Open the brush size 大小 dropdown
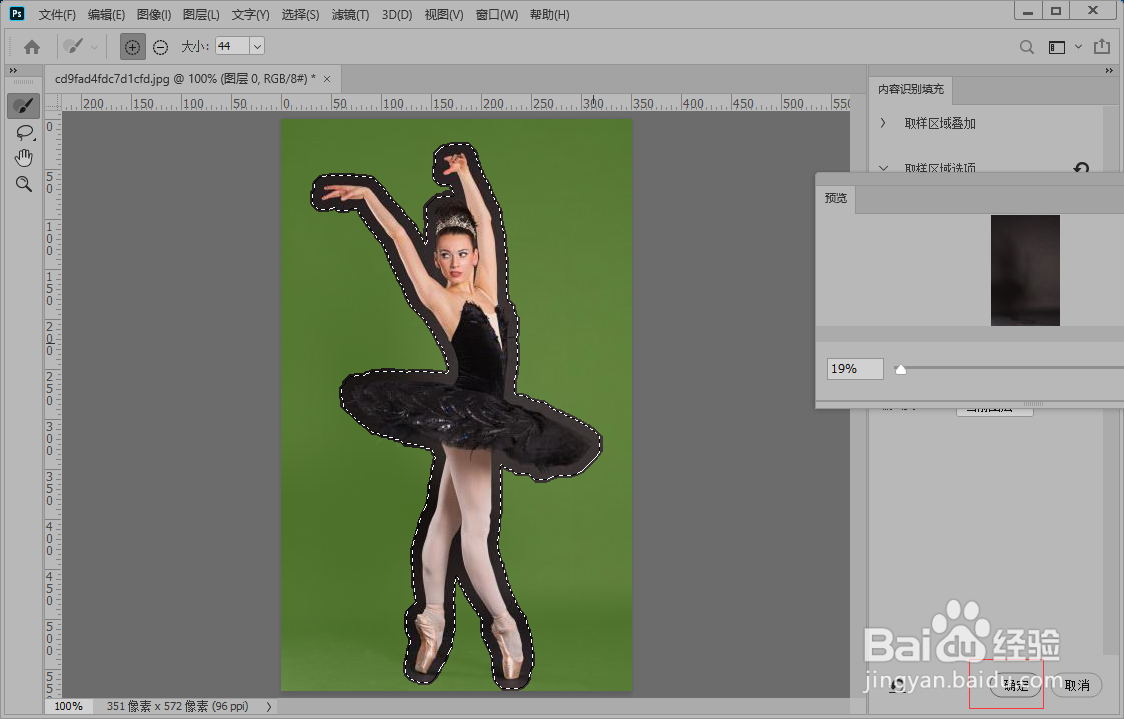The width and height of the screenshot is (1124, 719). point(257,47)
